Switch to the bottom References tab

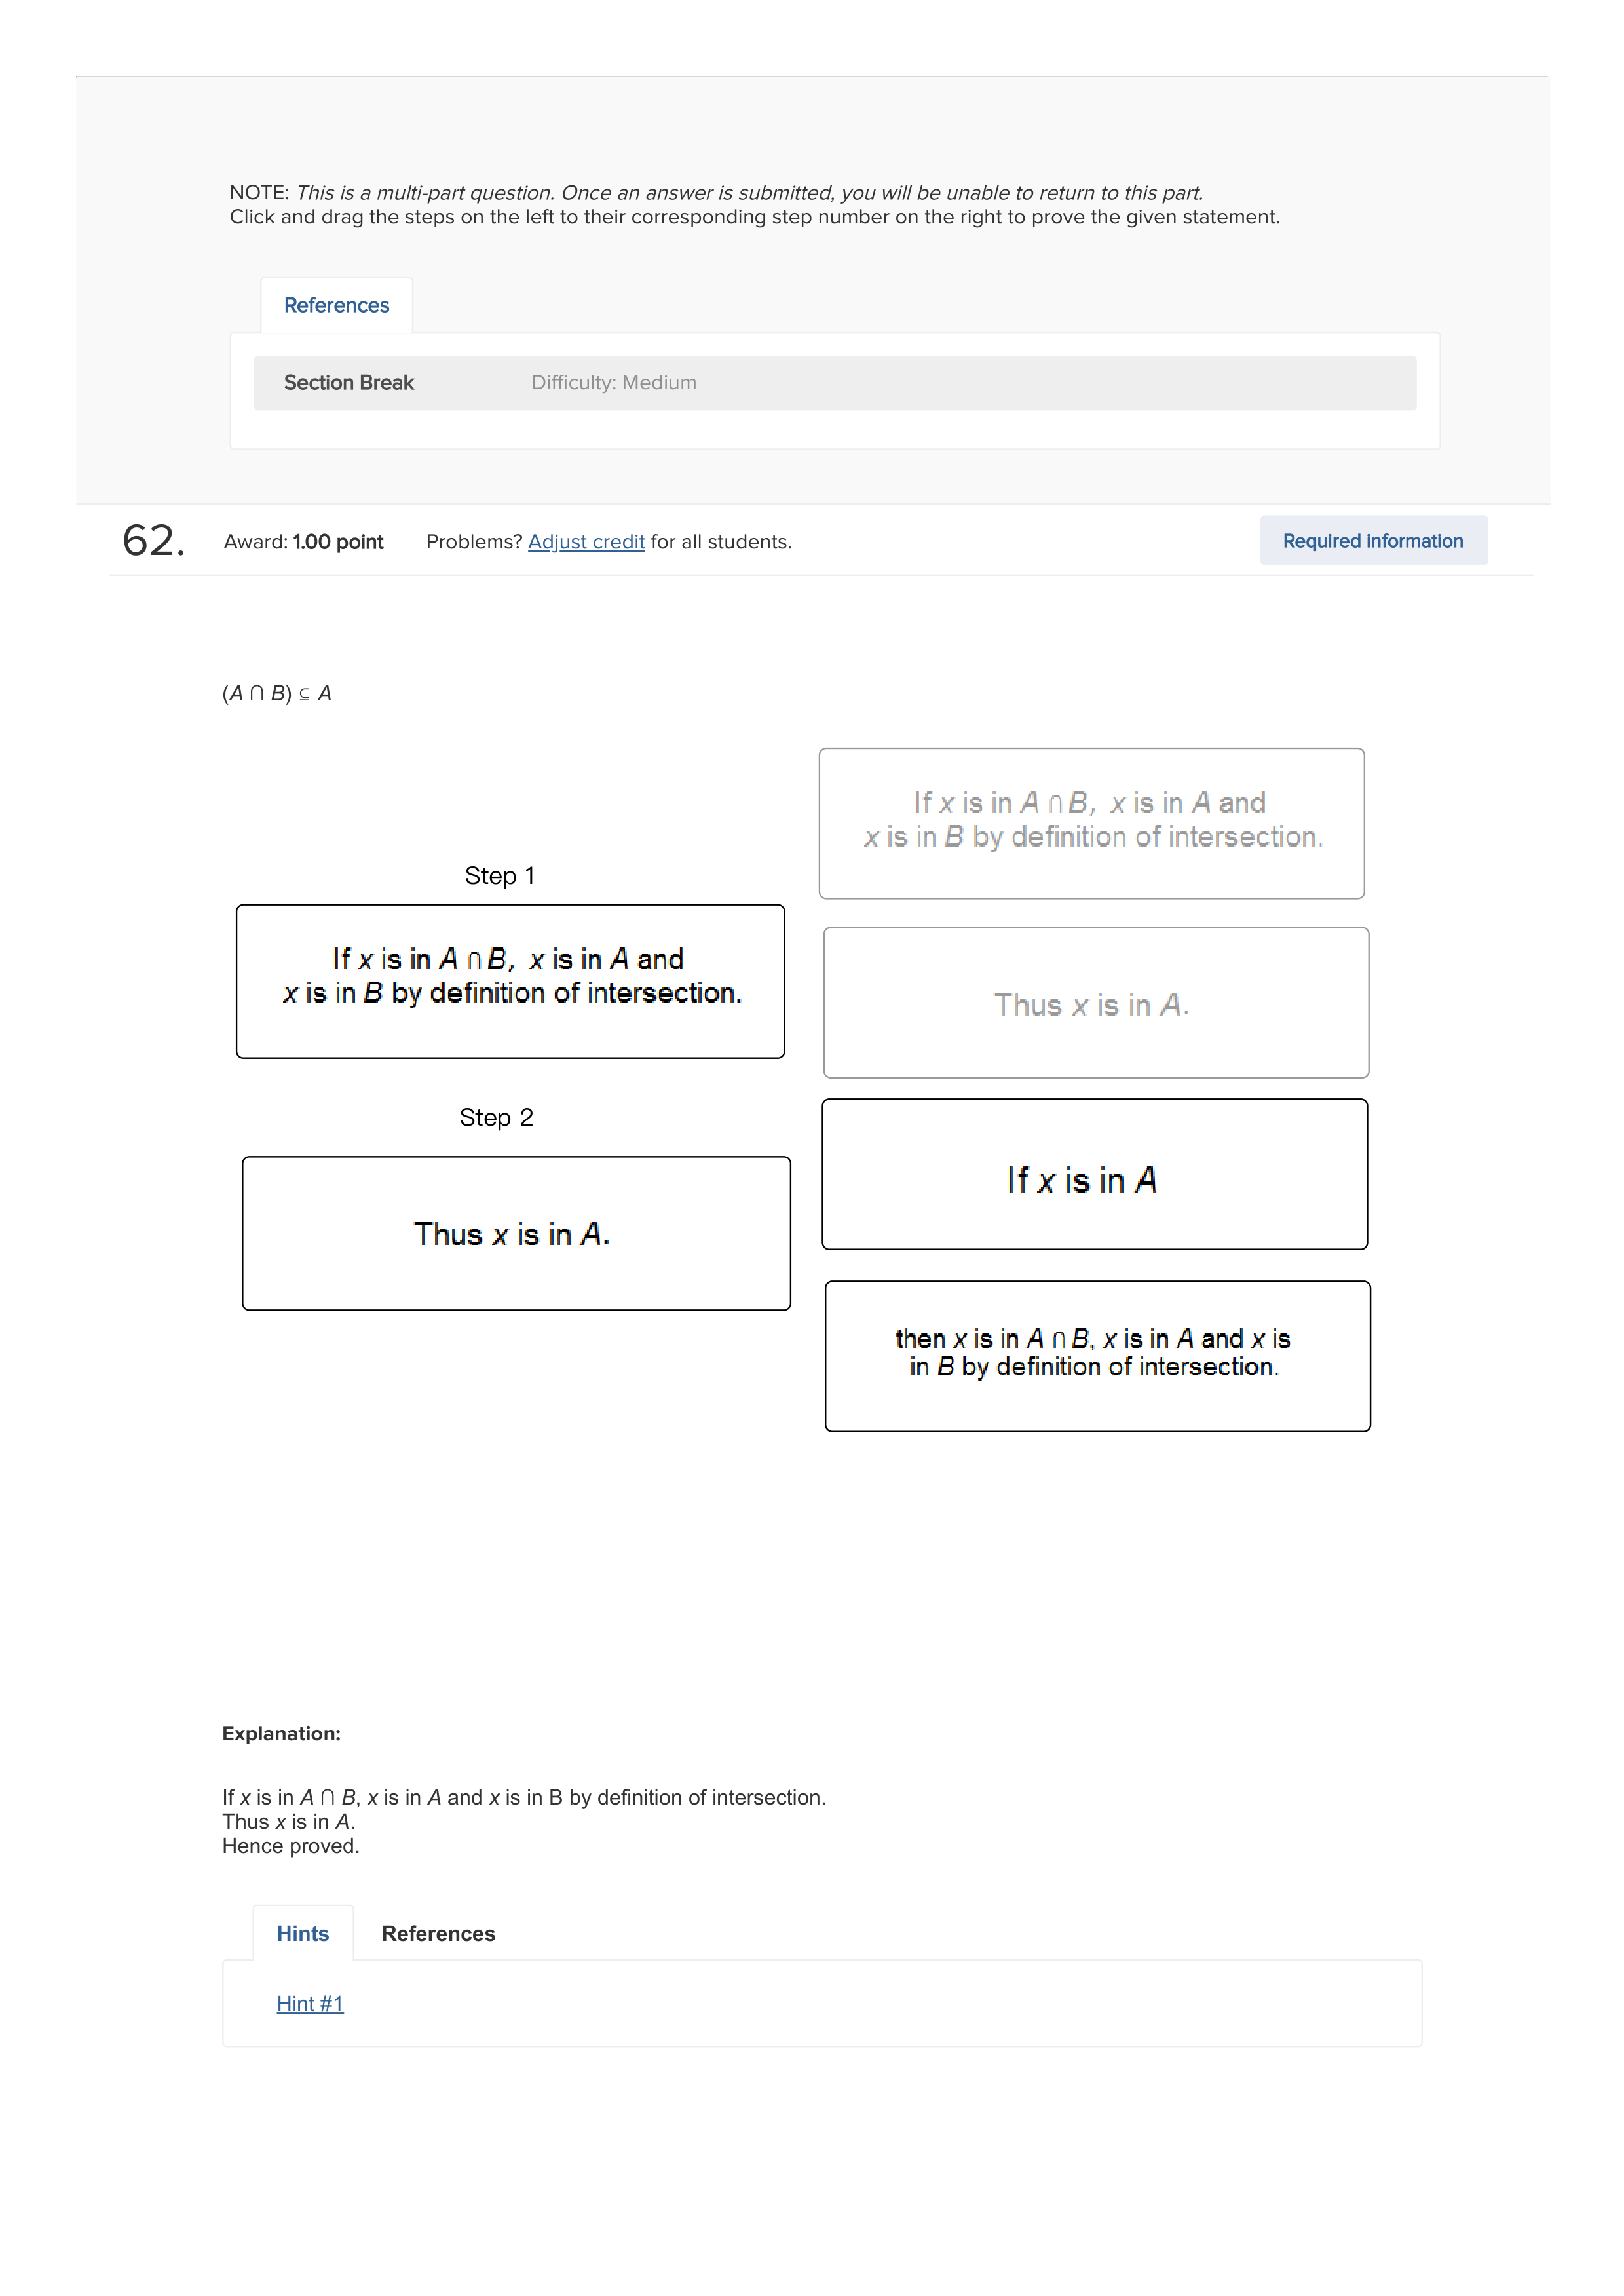438,1933
